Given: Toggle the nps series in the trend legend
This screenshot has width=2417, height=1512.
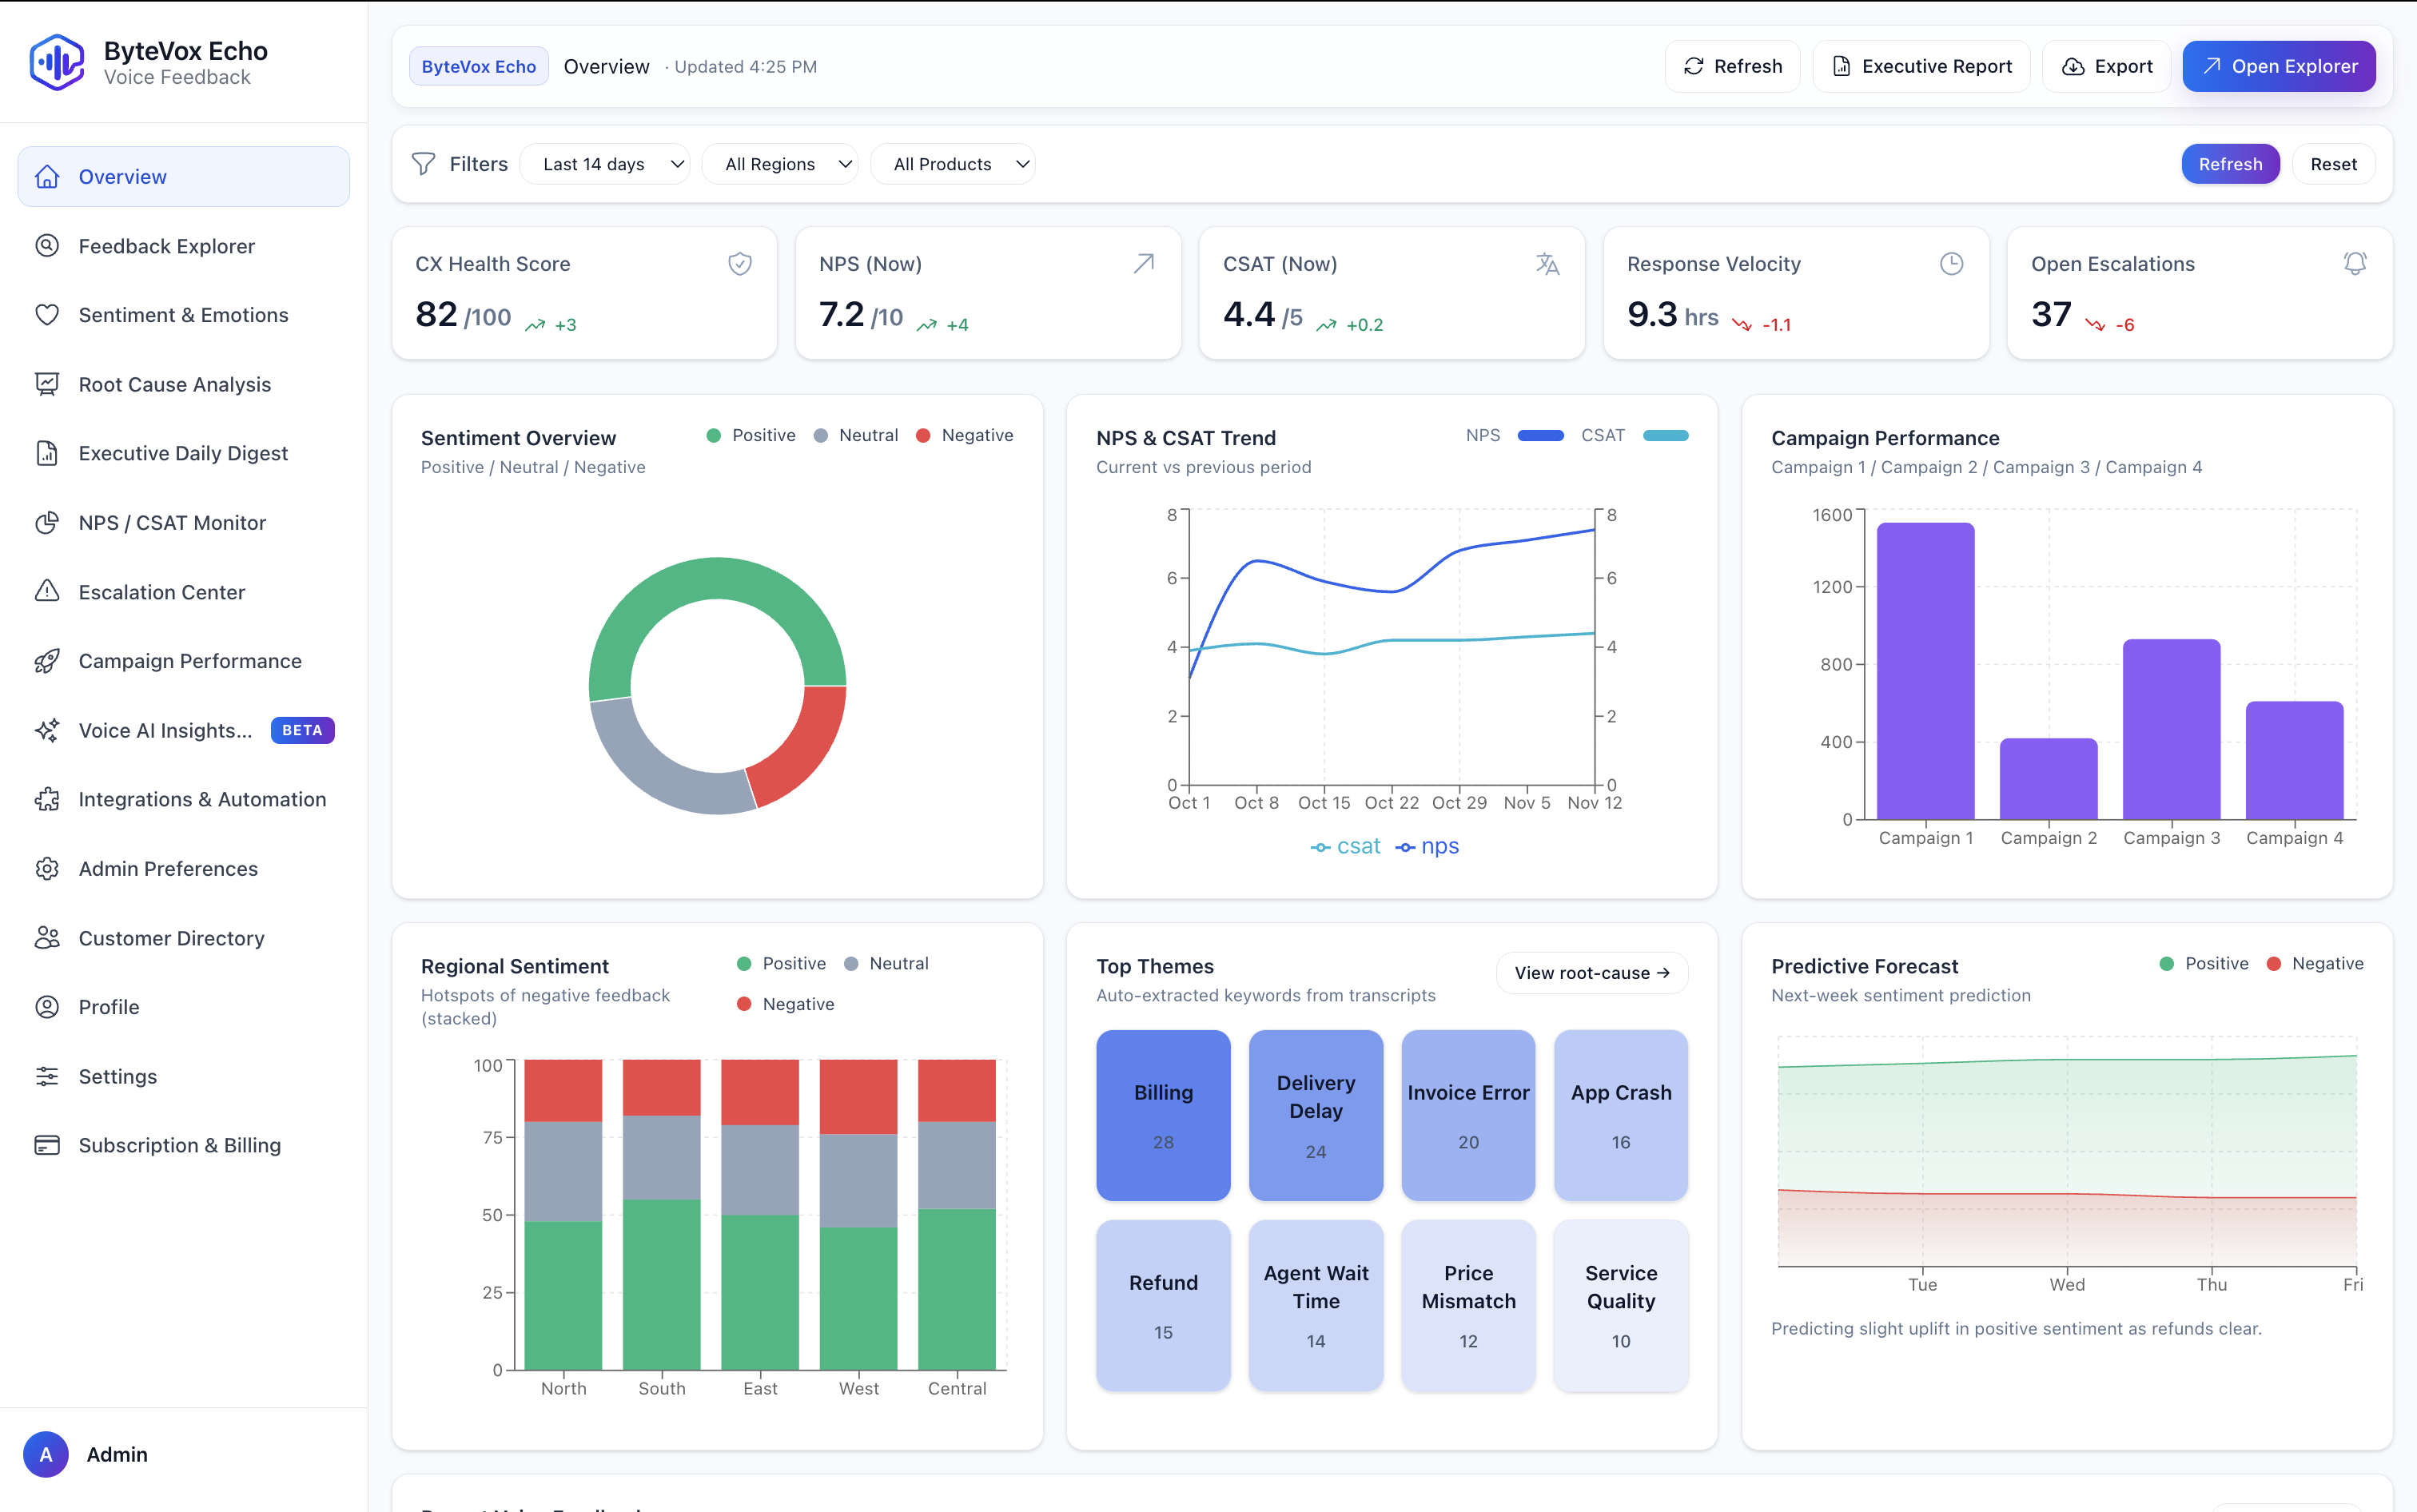Looking at the screenshot, I should pos(1427,845).
